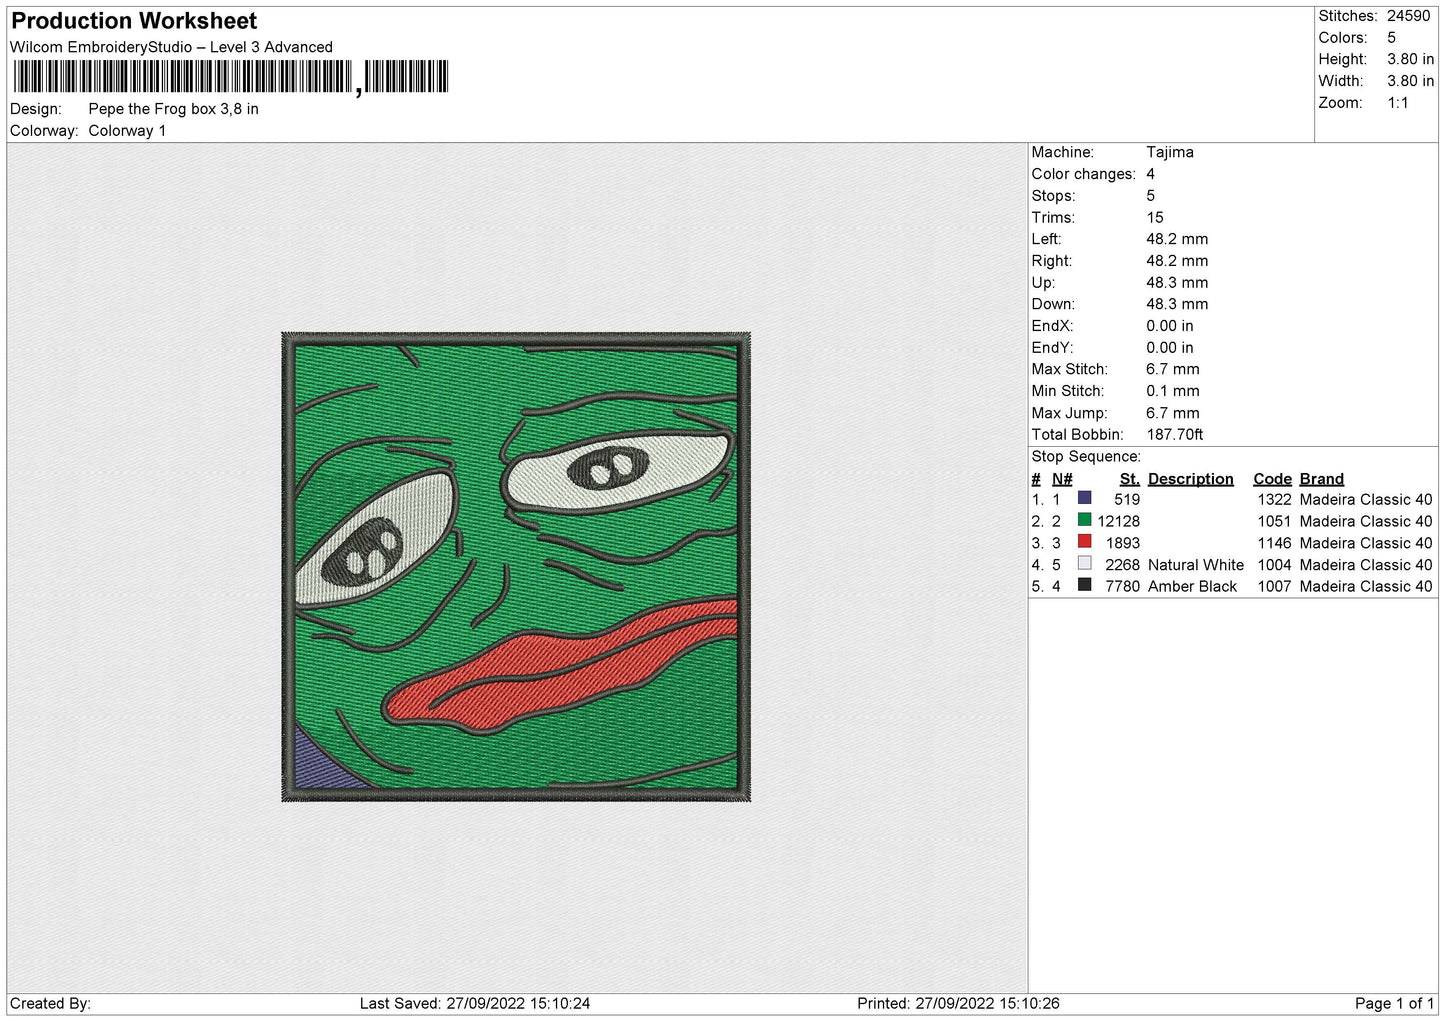Click the stitch count 7780
The height and width of the screenshot is (1021, 1445).
pyautogui.click(x=1122, y=586)
